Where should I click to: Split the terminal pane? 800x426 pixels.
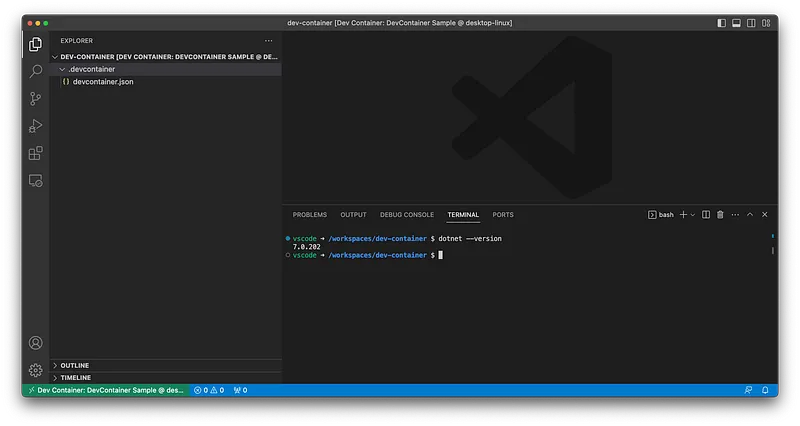706,214
